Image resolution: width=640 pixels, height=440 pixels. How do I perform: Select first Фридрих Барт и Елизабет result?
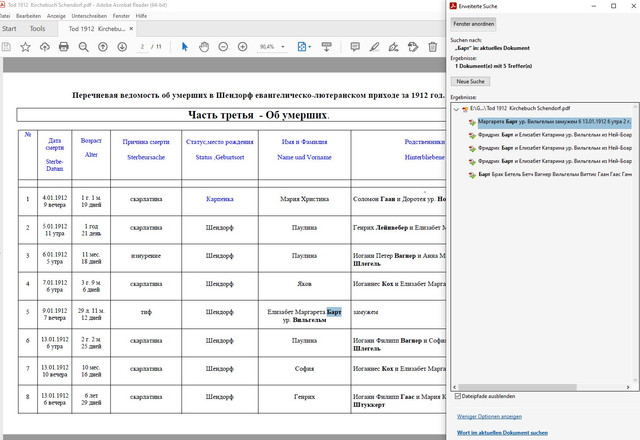(554, 135)
